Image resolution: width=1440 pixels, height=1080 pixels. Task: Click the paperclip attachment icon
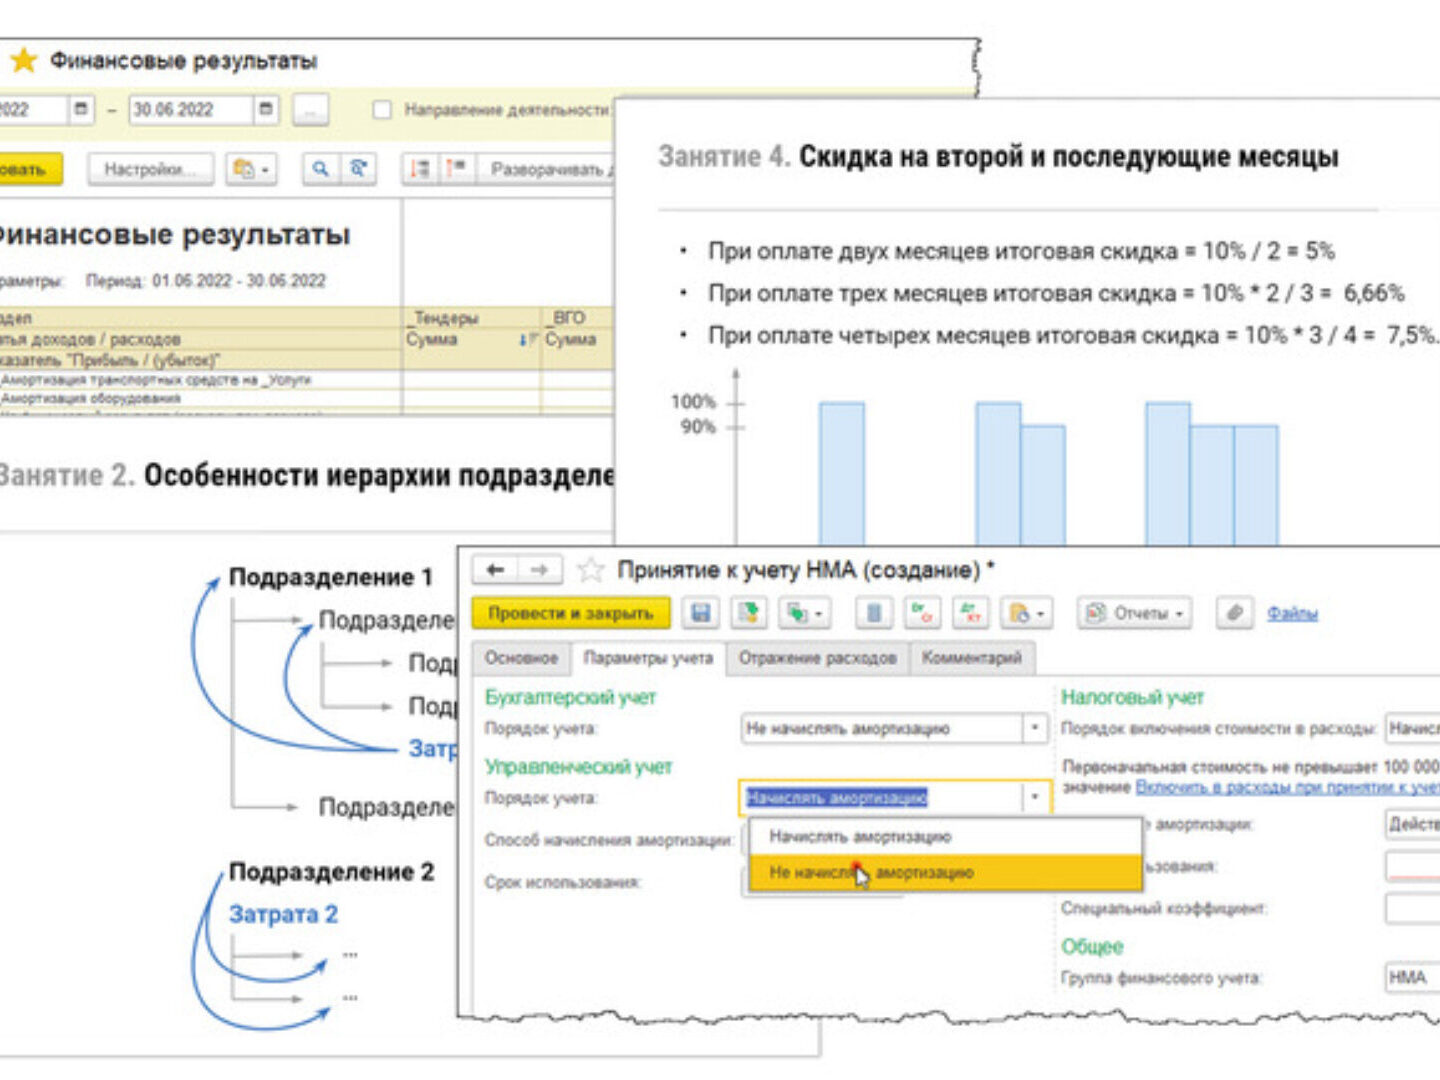click(x=1235, y=613)
